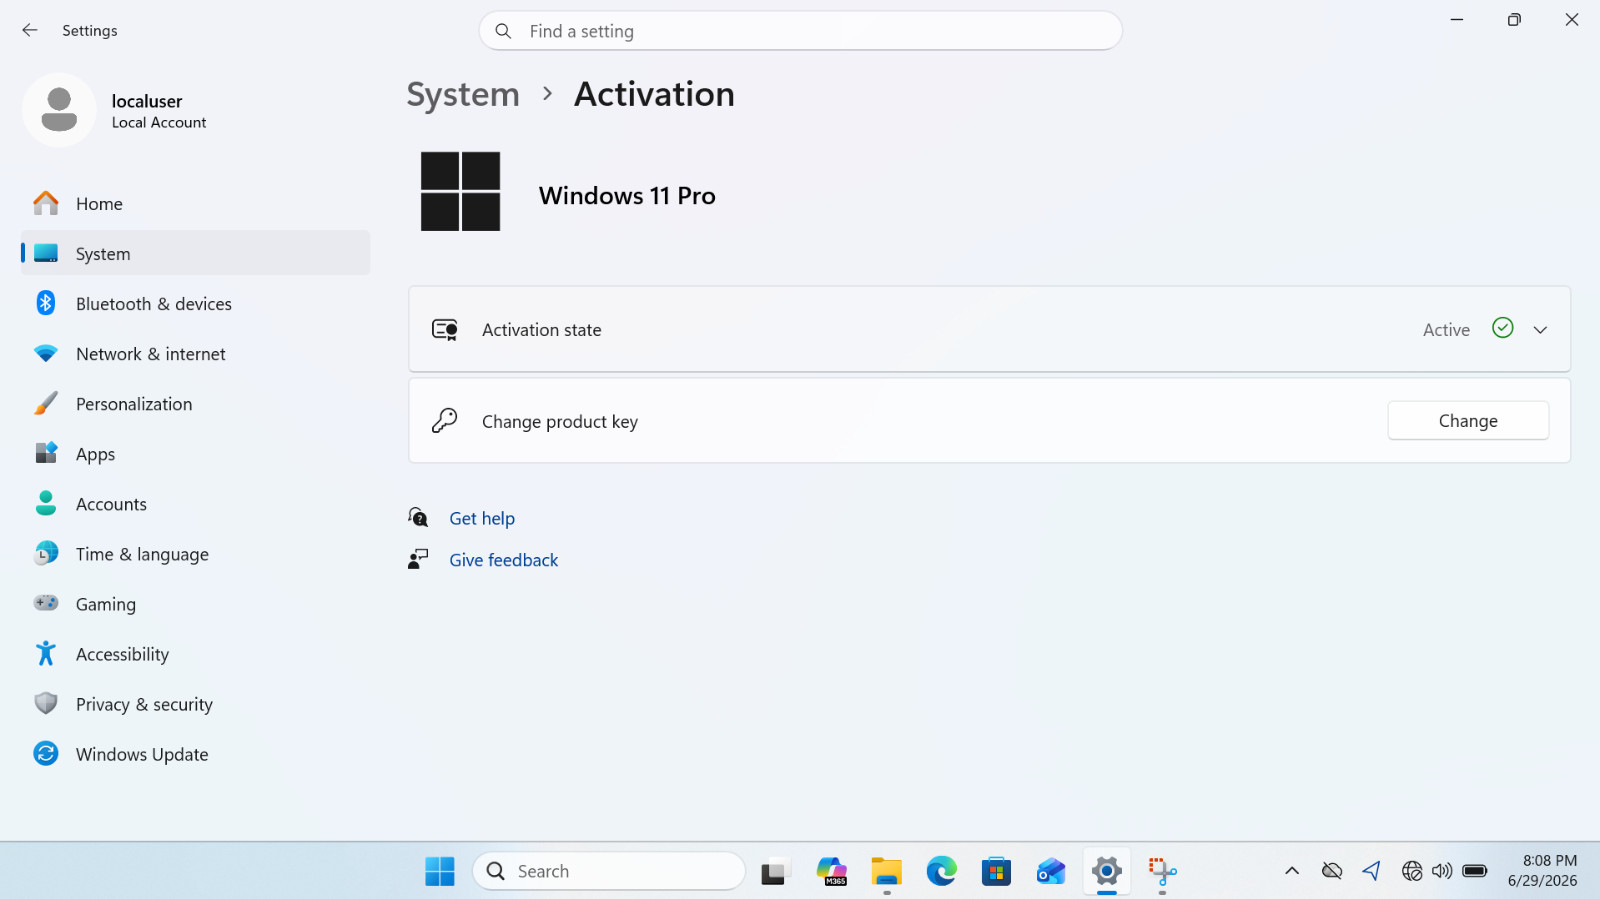The image size is (1600, 899).
Task: Switch to the Apps settings
Action: [x=196, y=454]
